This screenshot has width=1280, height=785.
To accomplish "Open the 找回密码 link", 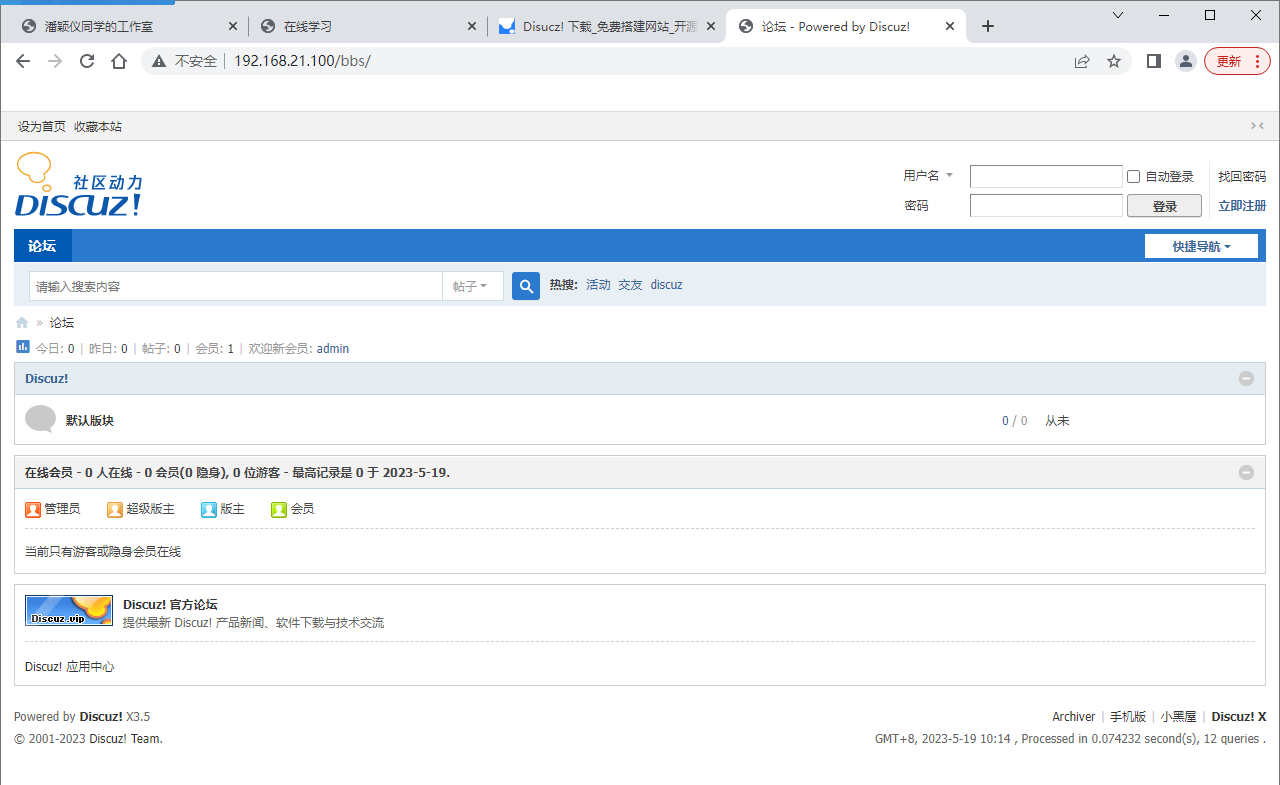I will 1242,177.
